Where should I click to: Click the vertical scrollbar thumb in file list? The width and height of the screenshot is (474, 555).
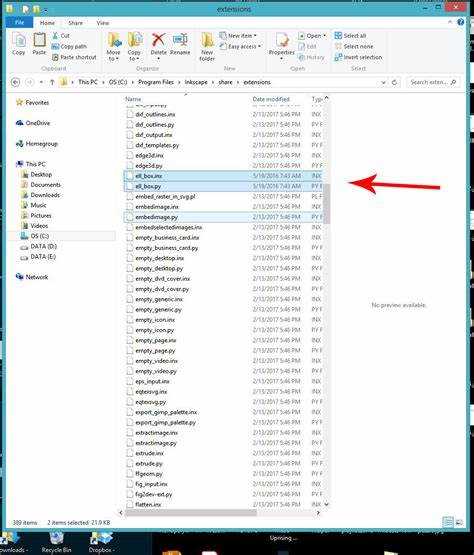(x=326, y=204)
